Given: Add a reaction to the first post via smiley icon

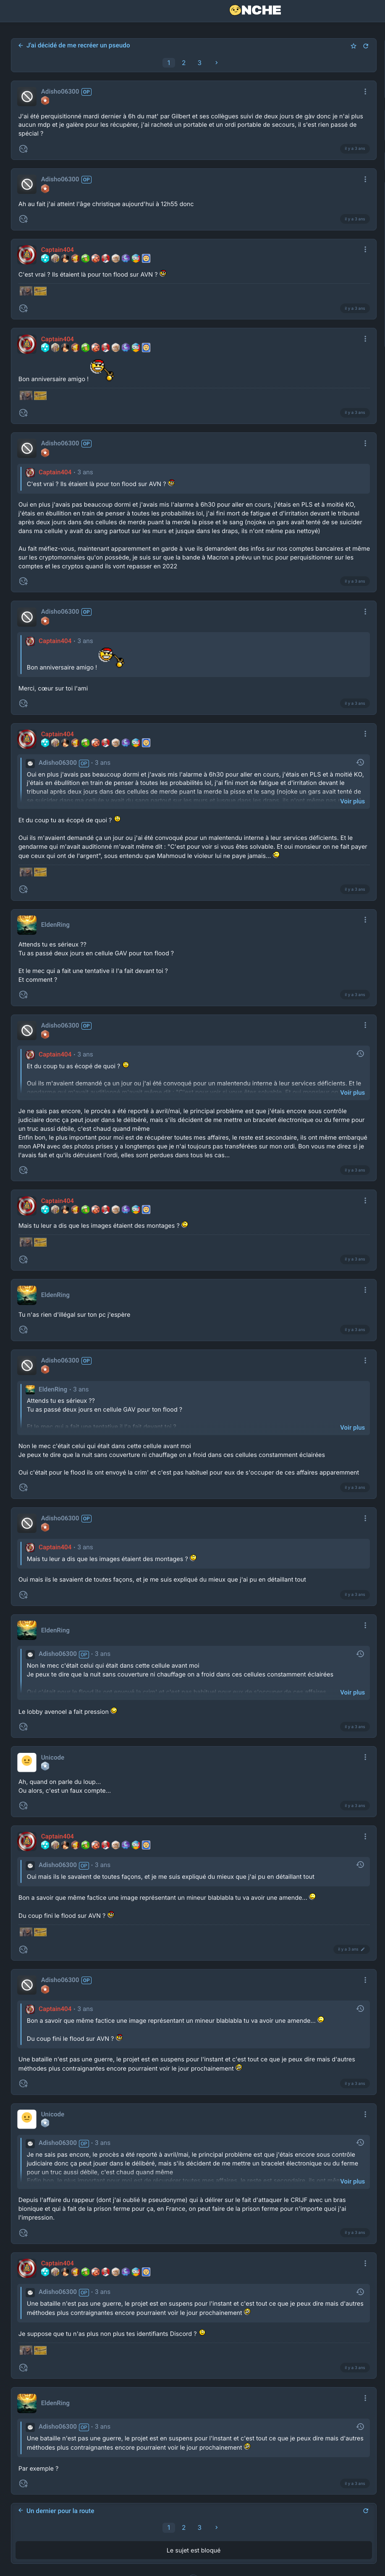Looking at the screenshot, I should pos(23,149).
